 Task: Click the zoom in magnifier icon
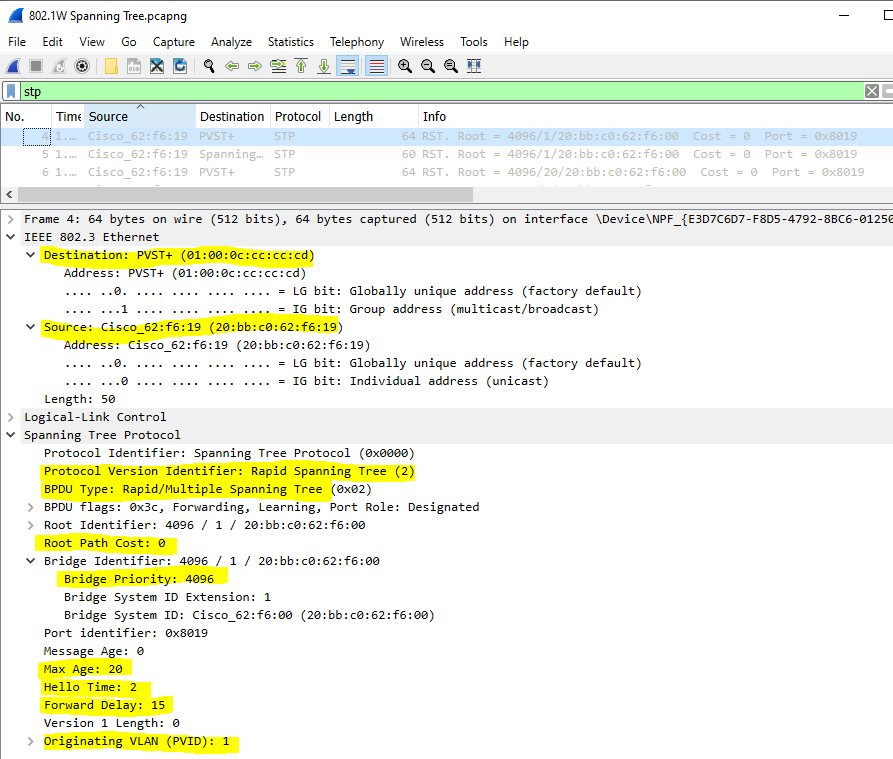point(405,66)
